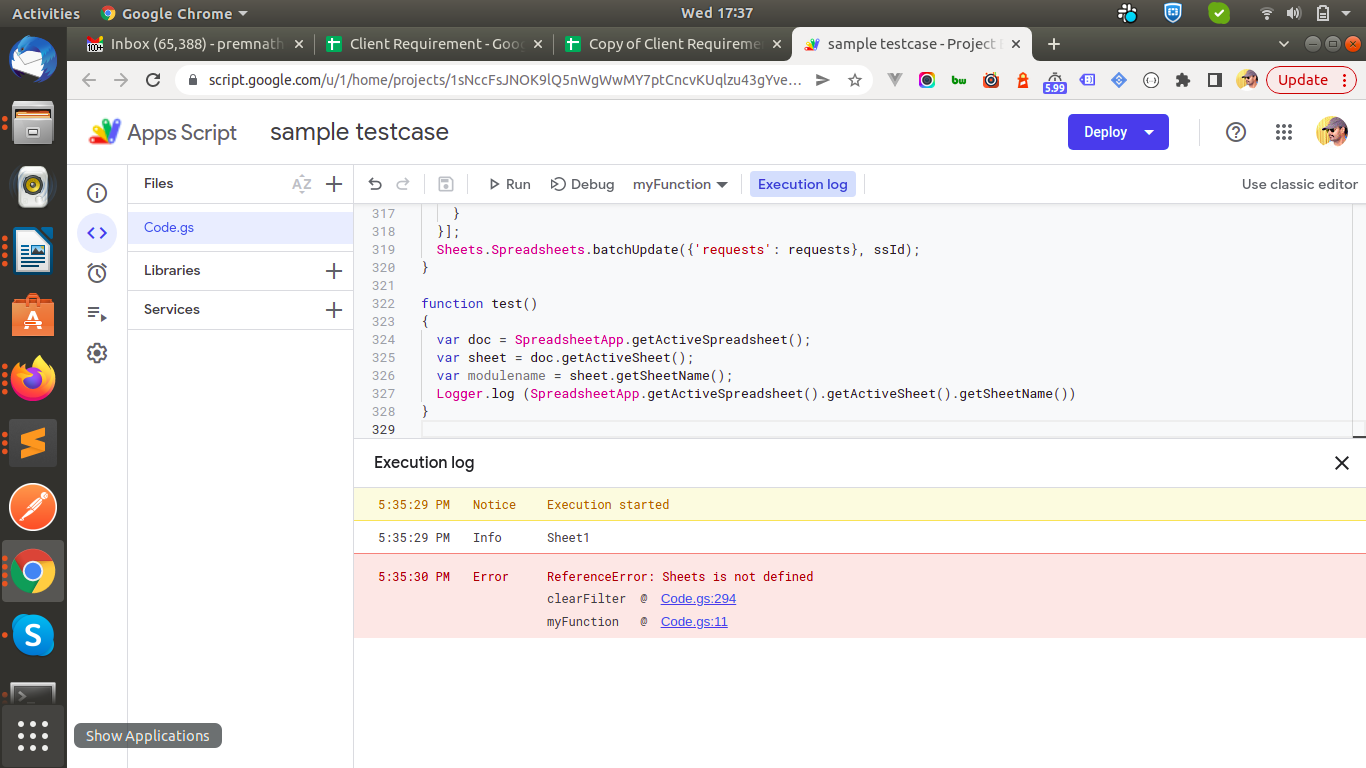Click the Libraries section label
Screen dimensions: 1366x768
[172, 271]
